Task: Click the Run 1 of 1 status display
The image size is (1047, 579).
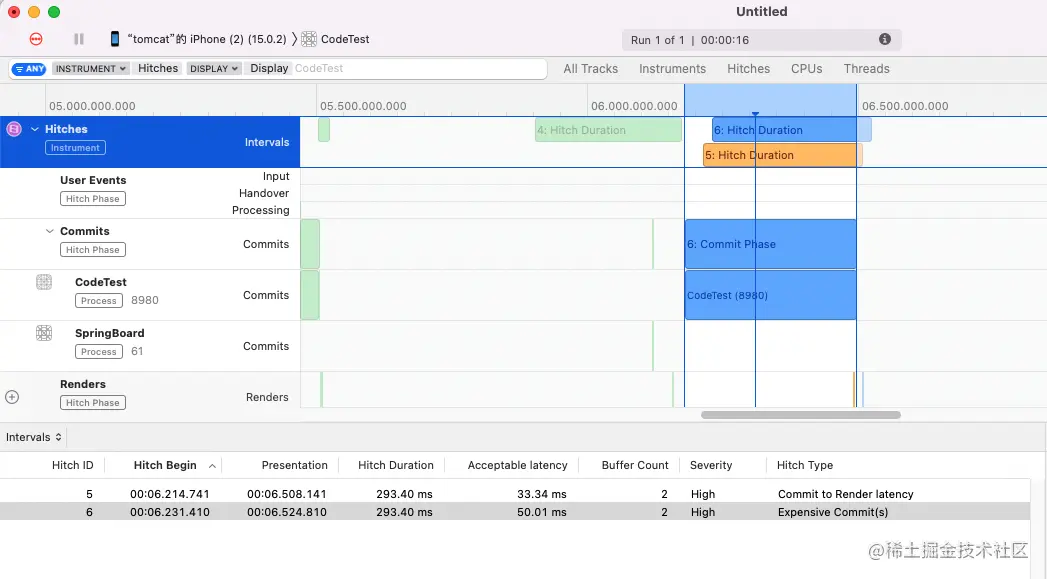Action: click(761, 40)
